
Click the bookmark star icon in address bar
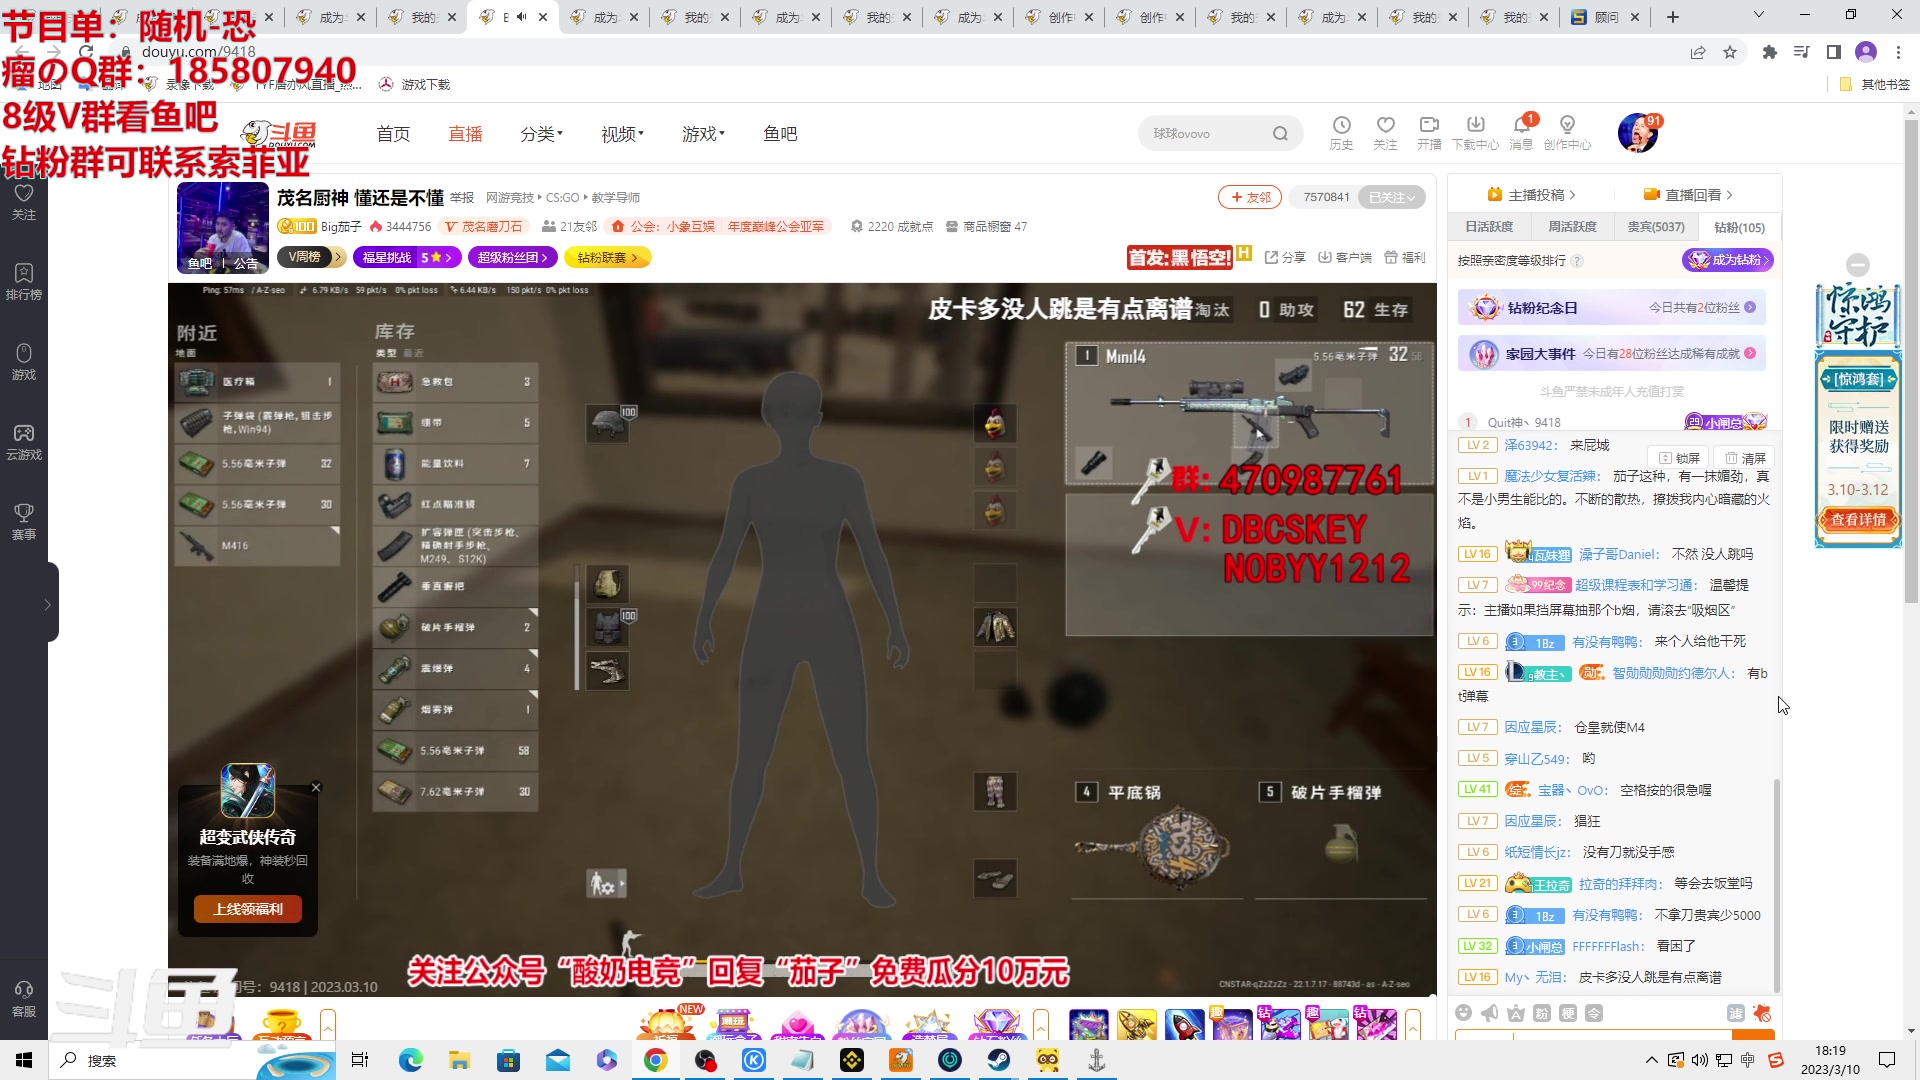tap(1730, 52)
